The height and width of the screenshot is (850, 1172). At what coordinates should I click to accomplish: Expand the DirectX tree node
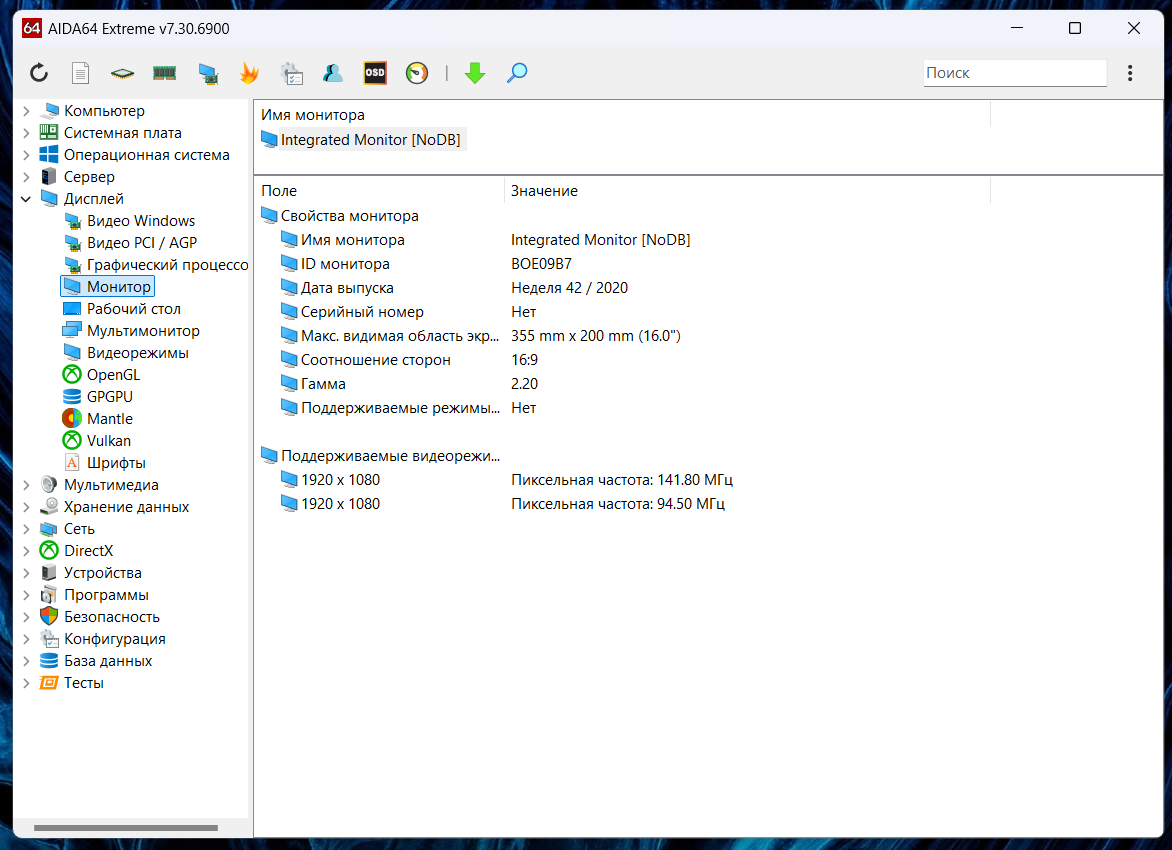click(x=26, y=551)
